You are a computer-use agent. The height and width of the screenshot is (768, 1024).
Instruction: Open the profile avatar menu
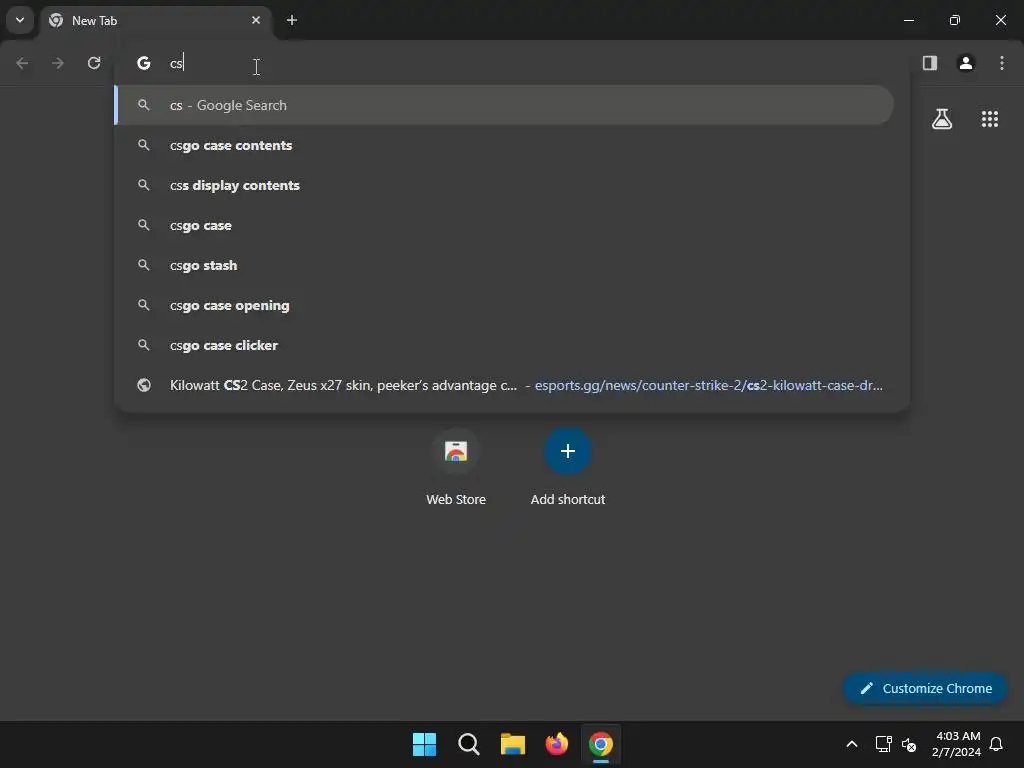[x=966, y=63]
